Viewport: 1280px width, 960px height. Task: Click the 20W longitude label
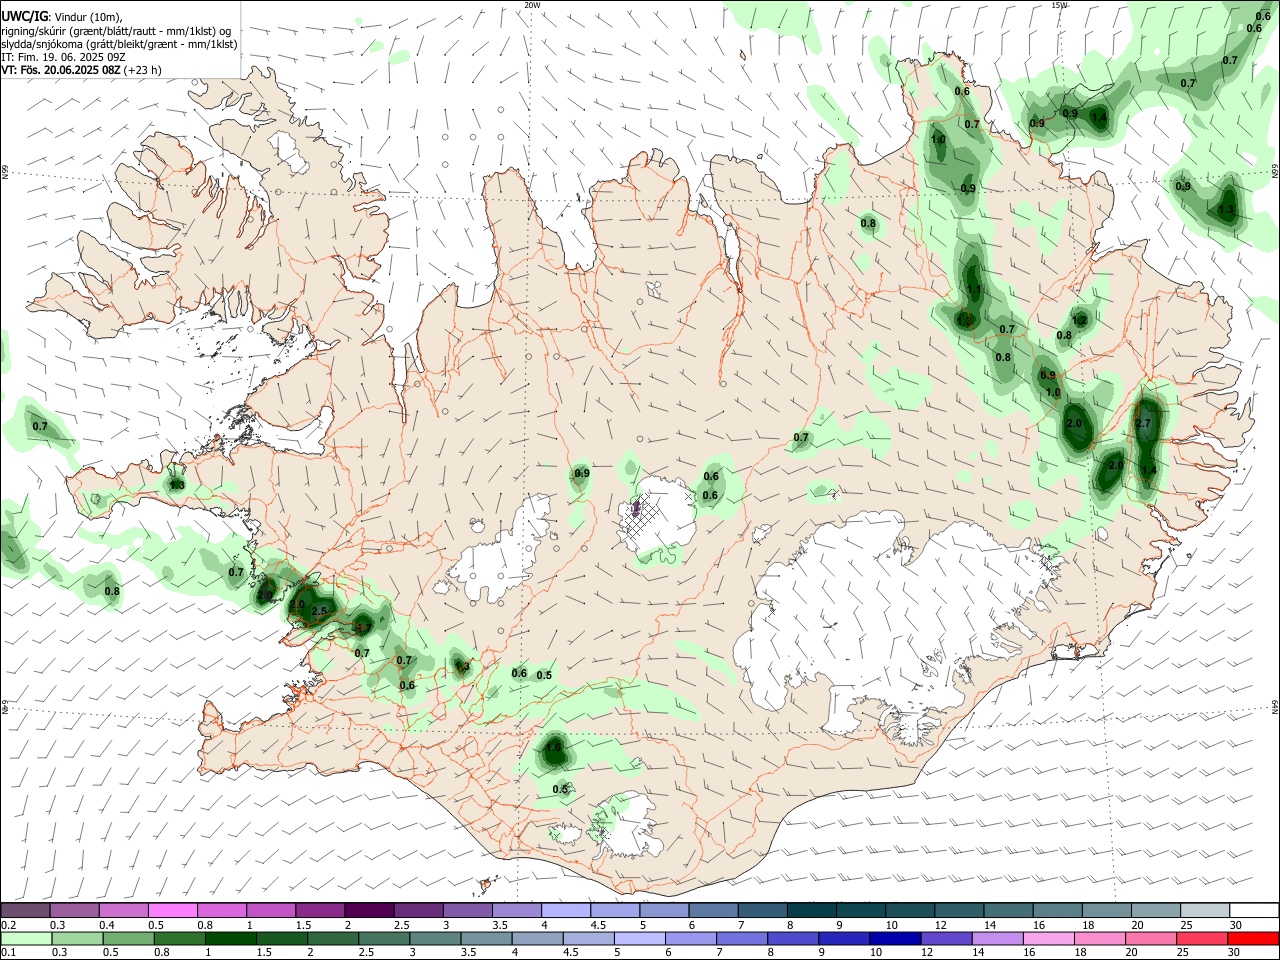[x=533, y=5]
